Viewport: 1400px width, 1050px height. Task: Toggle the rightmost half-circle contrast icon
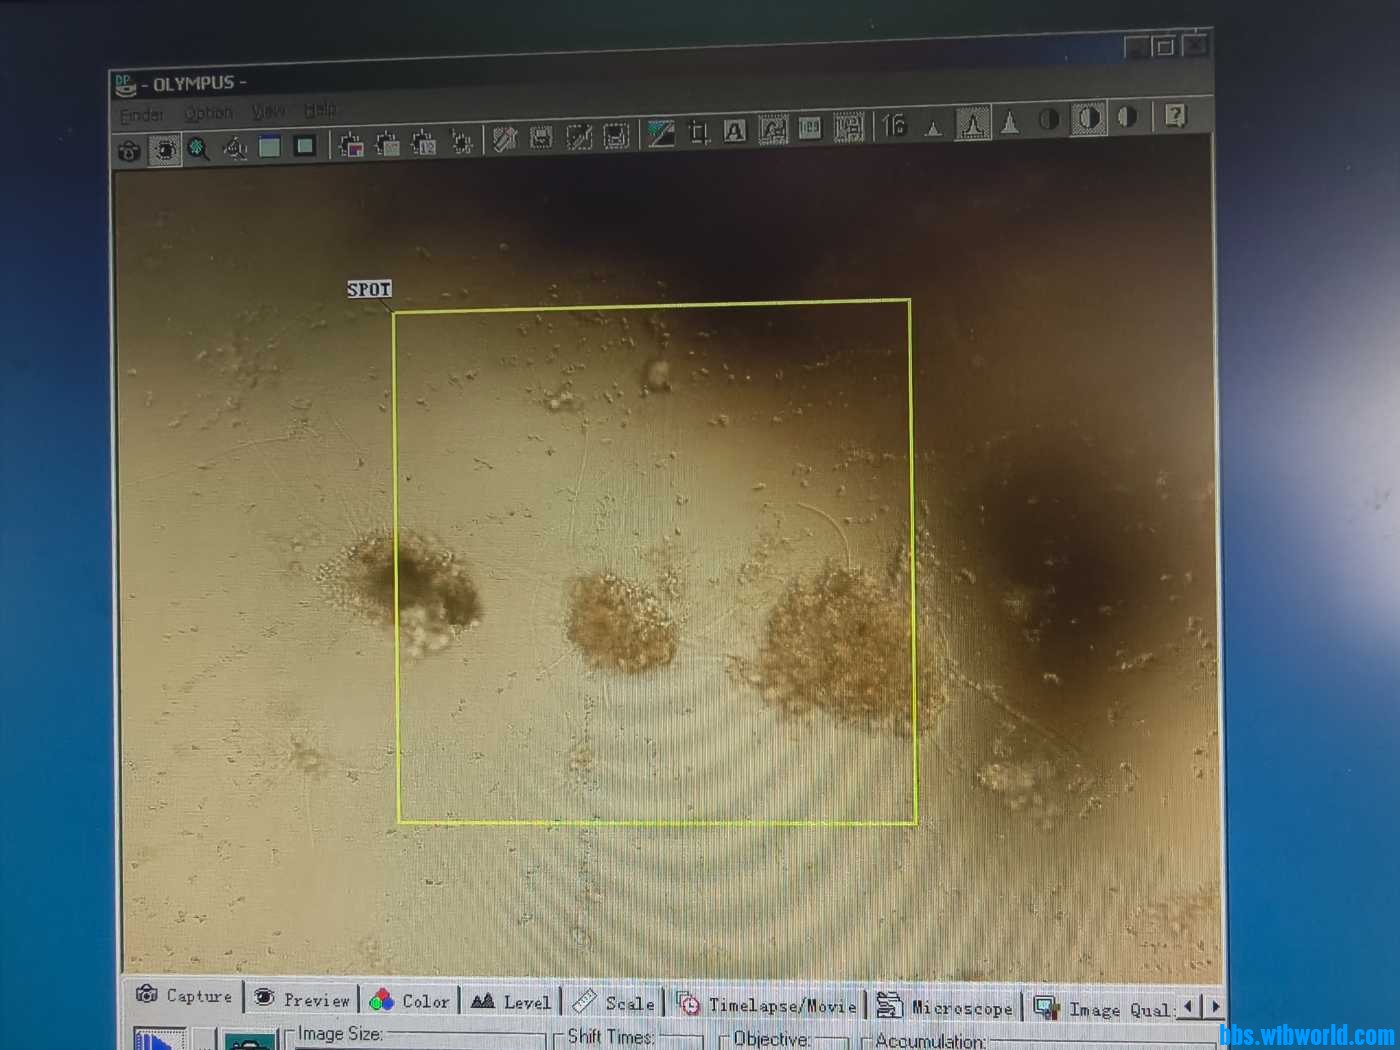[x=1127, y=117]
